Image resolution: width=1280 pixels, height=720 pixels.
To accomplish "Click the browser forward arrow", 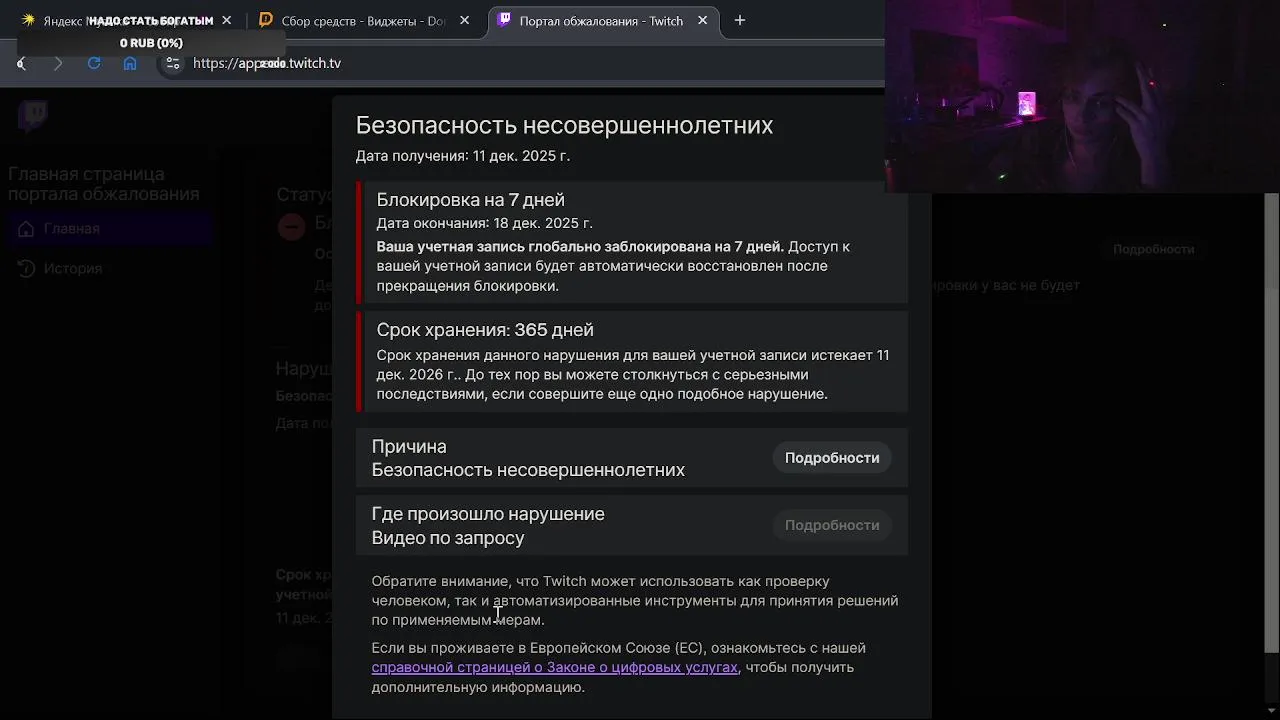I will [x=58, y=63].
